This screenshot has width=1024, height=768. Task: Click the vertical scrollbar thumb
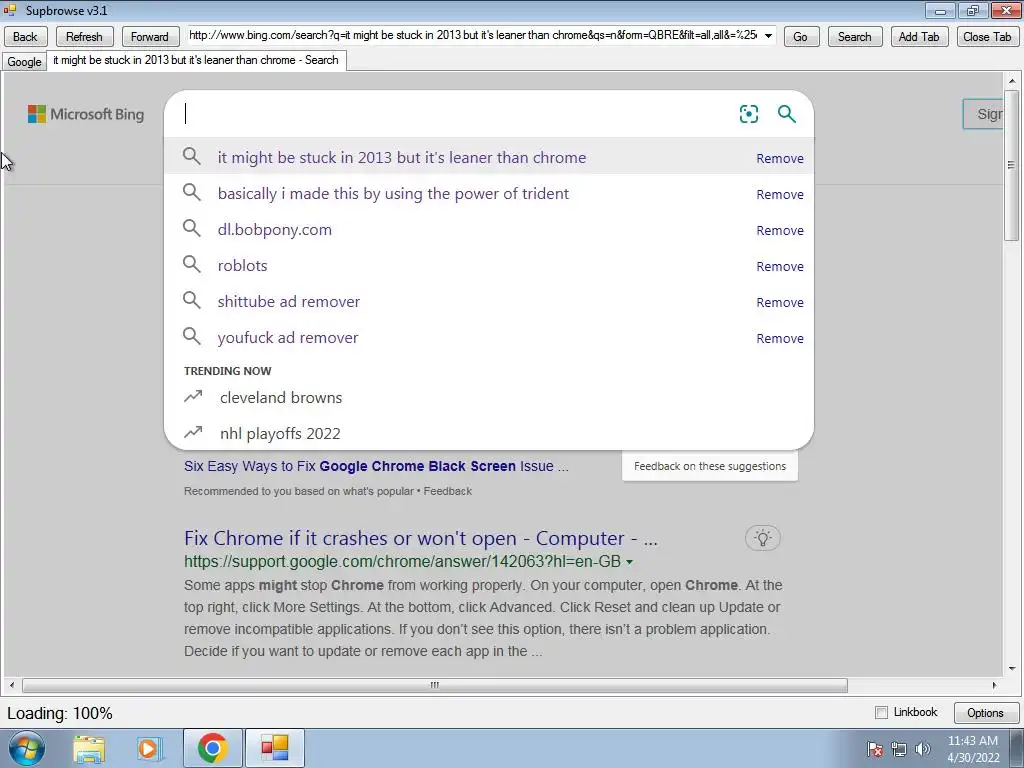tap(1012, 165)
